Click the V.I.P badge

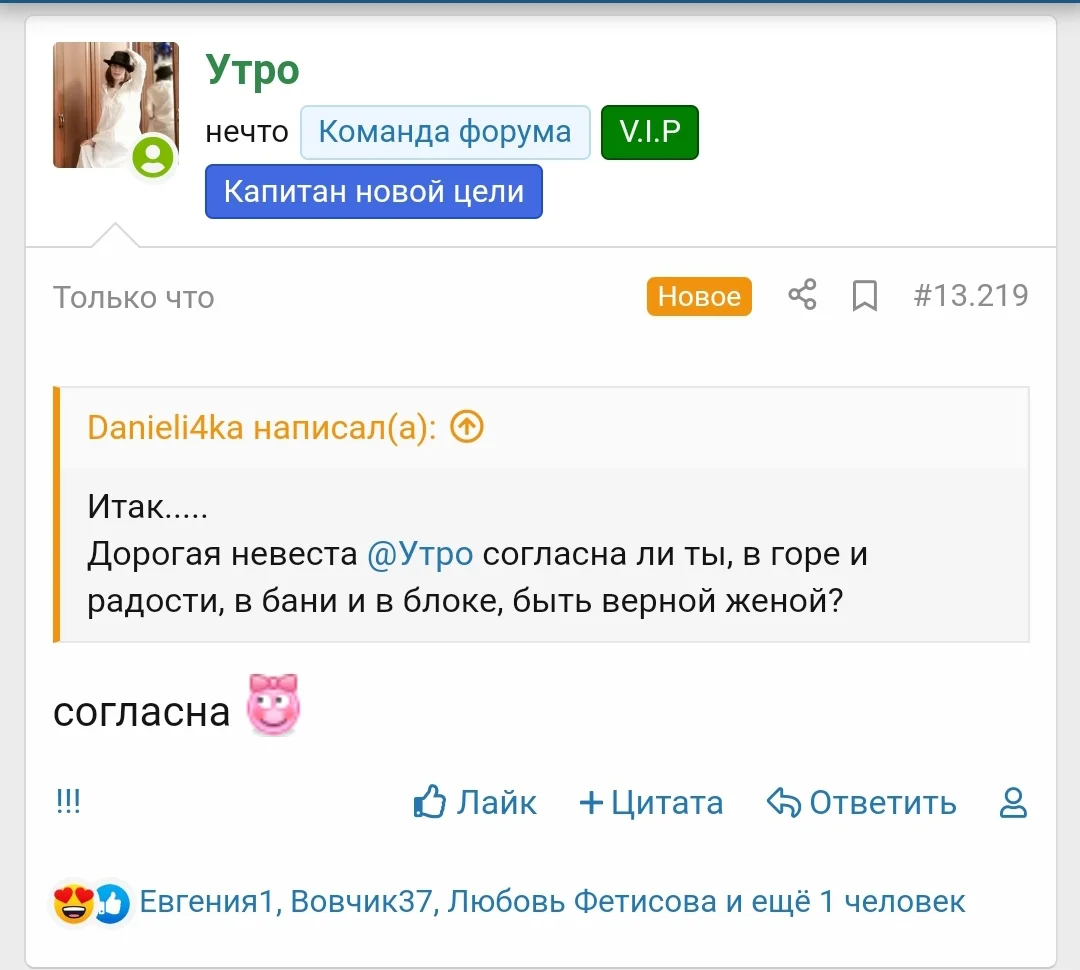click(x=649, y=132)
